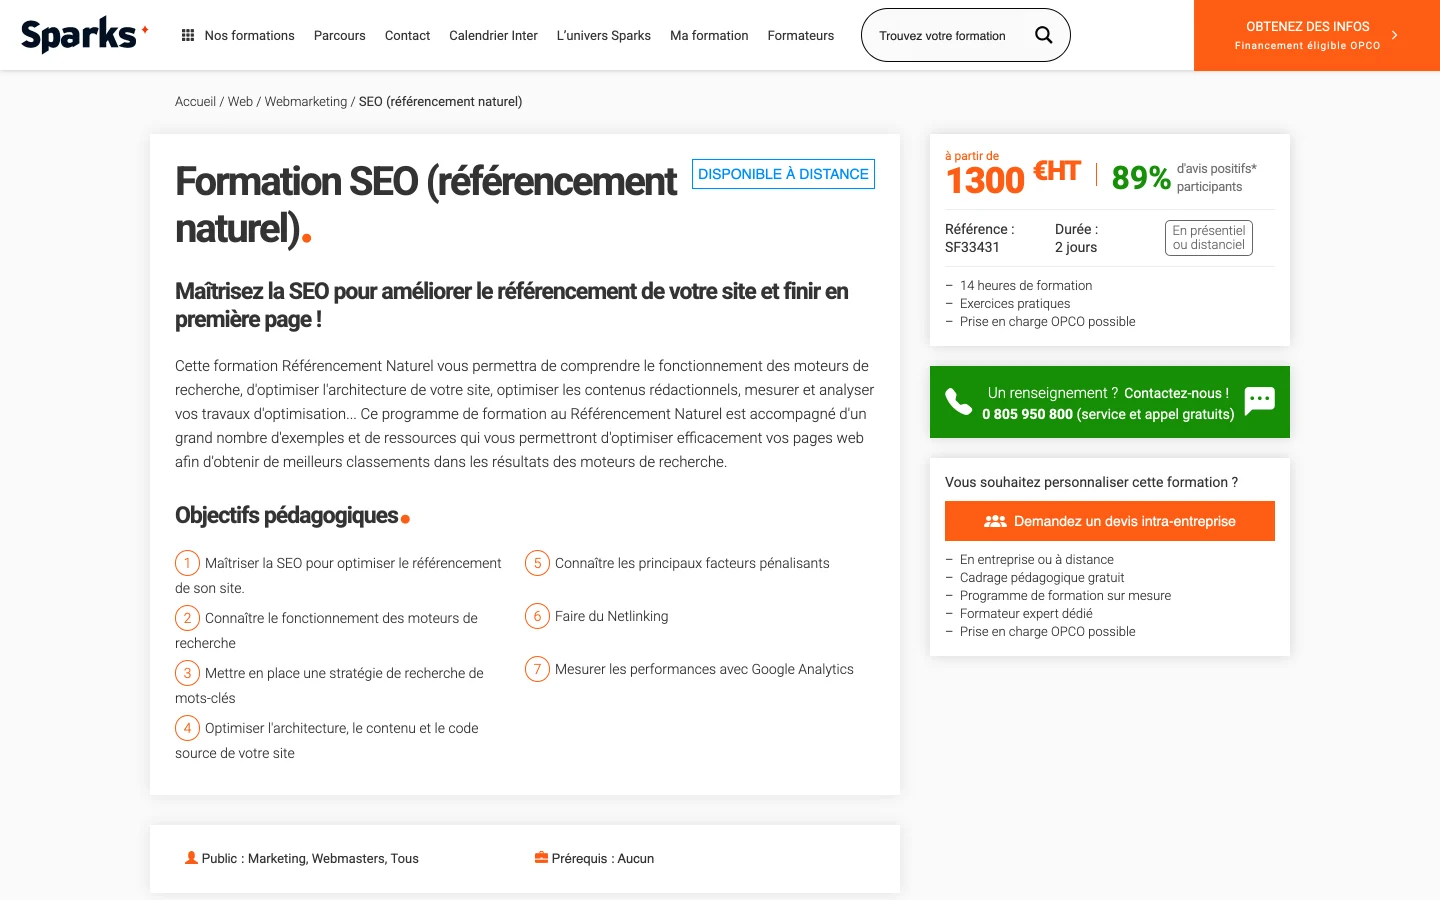
Task: Go to Parcours menu item
Action: tap(340, 35)
